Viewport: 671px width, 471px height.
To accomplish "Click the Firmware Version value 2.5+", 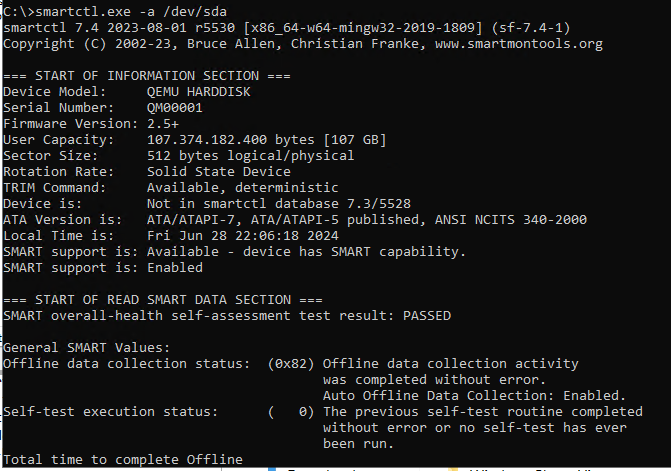I will 163,124.
